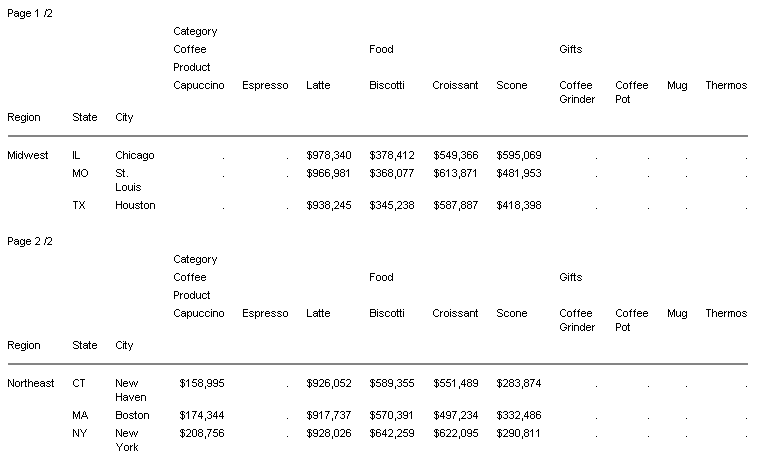This screenshot has width=758, height=465.
Task: Click the St. Louis city cell
Action: [128, 180]
